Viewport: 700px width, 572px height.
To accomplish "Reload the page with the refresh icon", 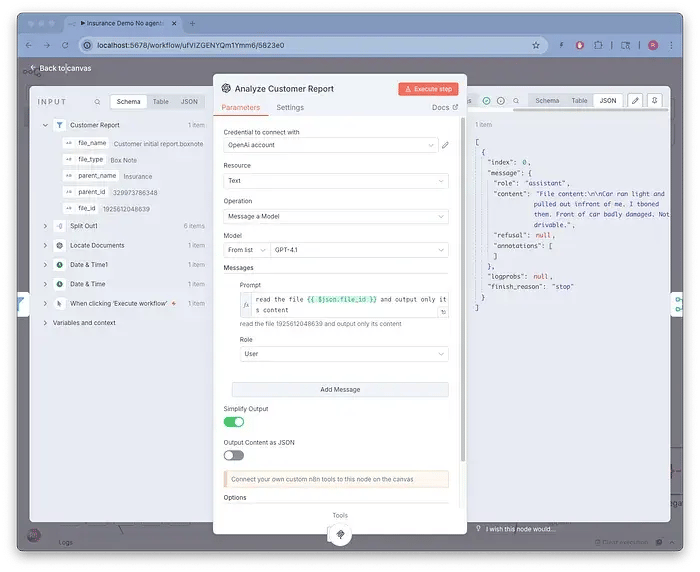I will pos(65,45).
